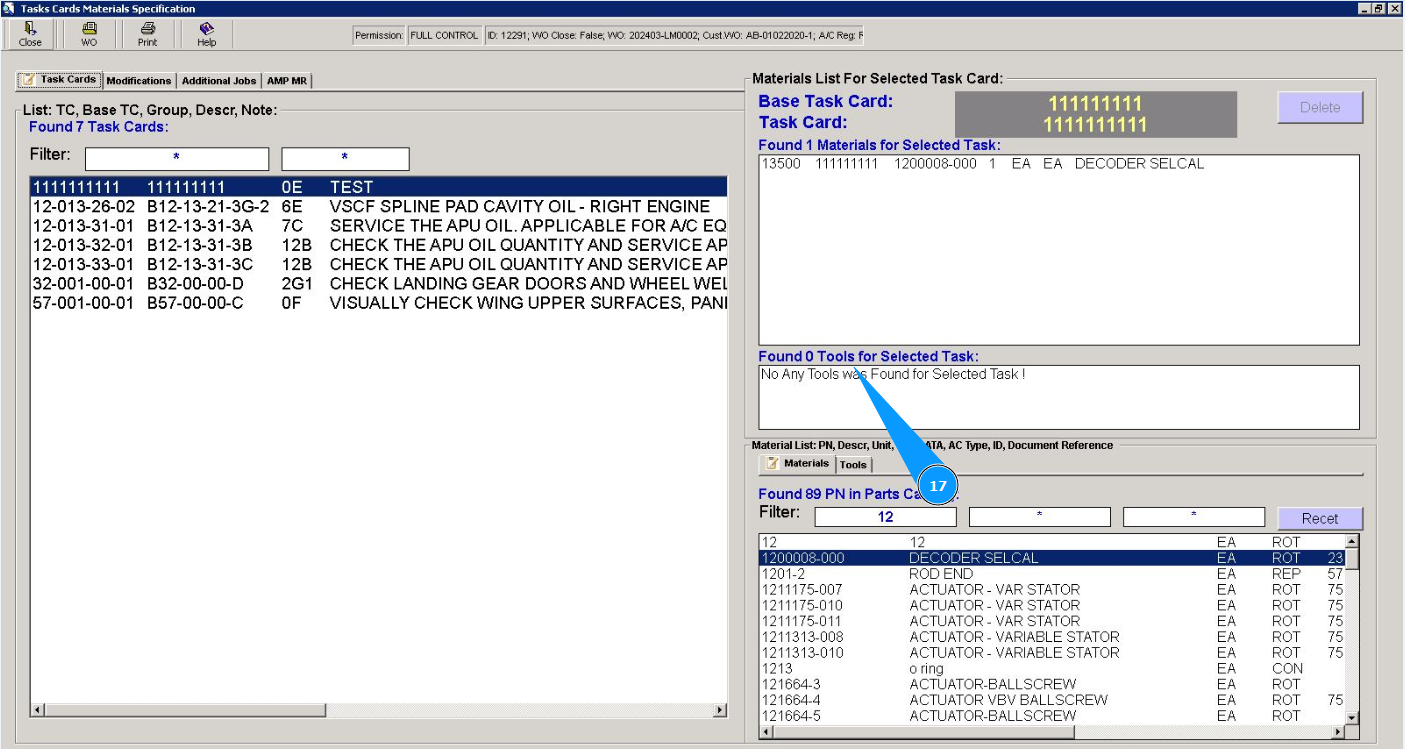
Task: Click the Recet button
Action: [x=1320, y=518]
